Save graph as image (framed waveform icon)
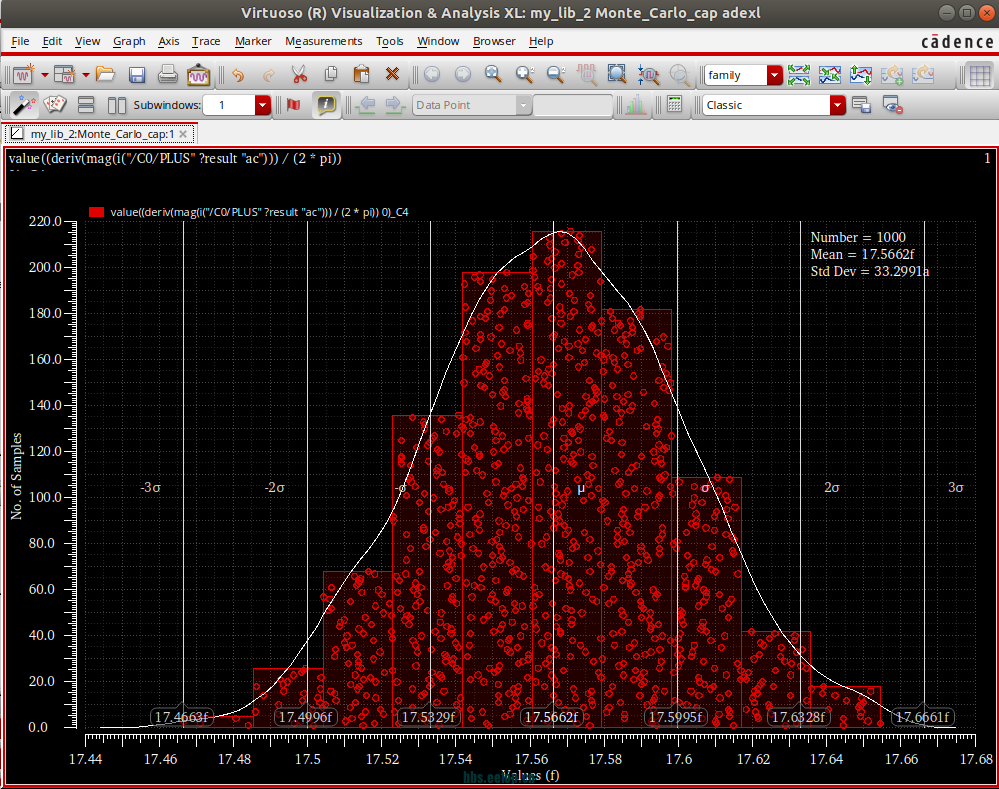This screenshot has height=789, width=999. (198, 75)
